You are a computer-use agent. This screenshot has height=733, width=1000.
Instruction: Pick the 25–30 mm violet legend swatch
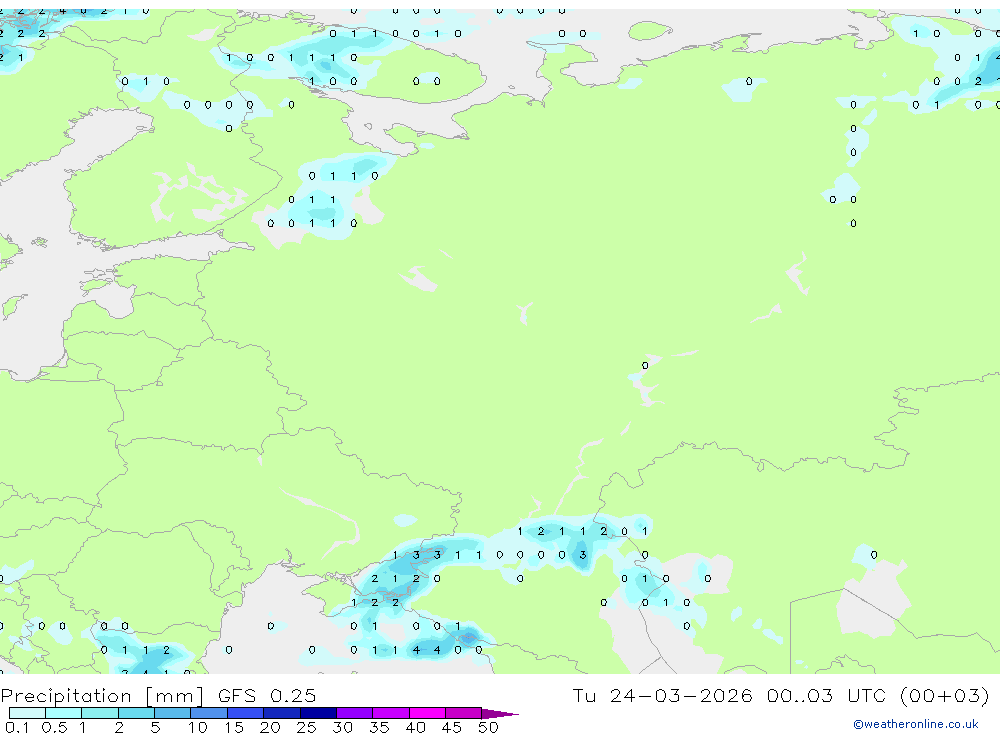[x=318, y=713]
